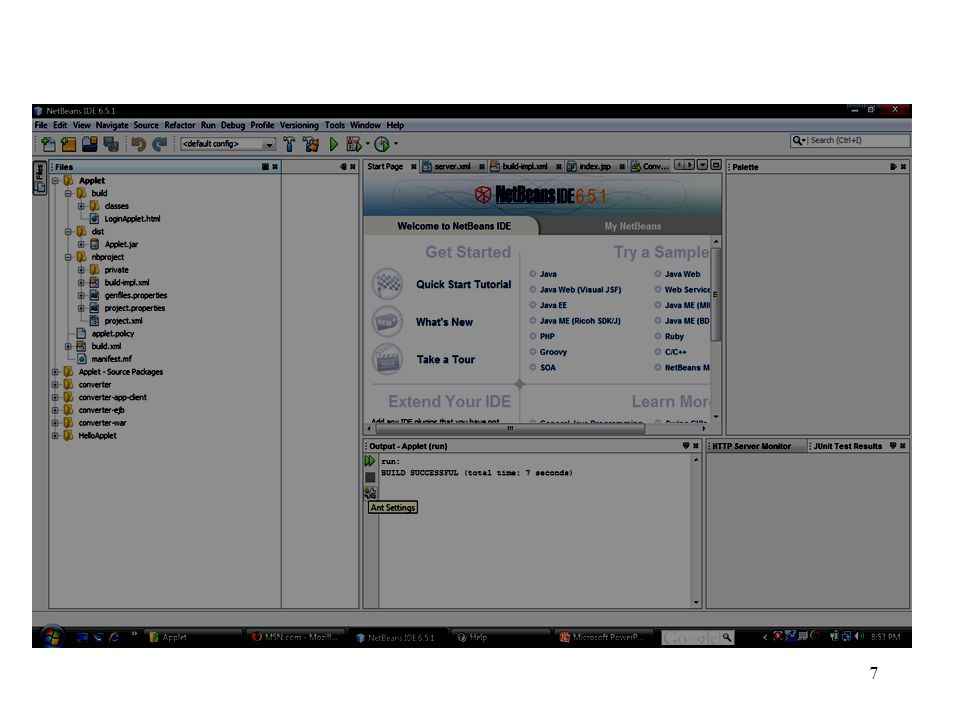Minimize the Files panel
960x720 pixels.
265,167
